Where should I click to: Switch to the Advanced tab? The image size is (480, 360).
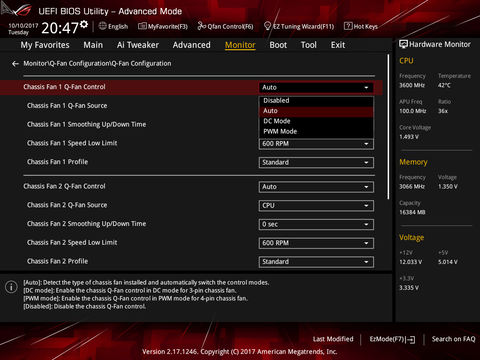(x=192, y=45)
